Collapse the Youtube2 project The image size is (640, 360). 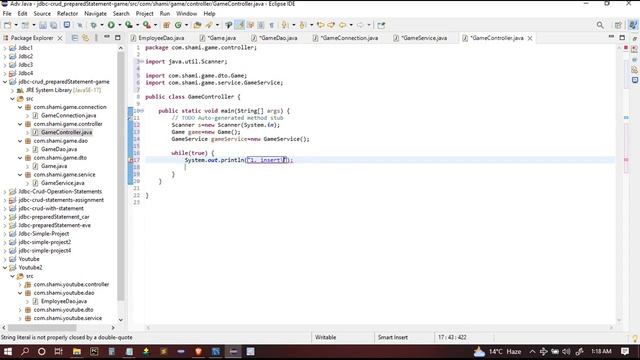click(5, 268)
